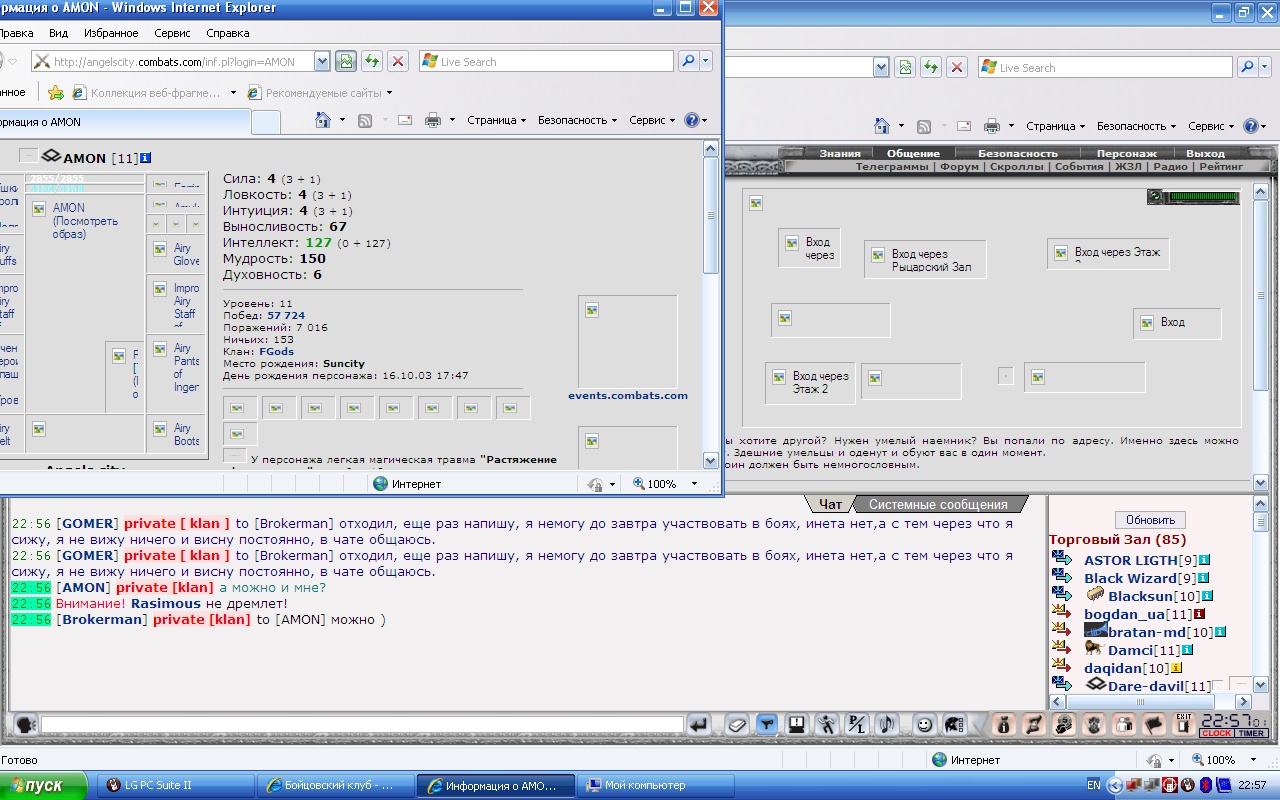Click the refresh button in front window address bar
Screen dimensions: 1280x800
(x=372, y=61)
